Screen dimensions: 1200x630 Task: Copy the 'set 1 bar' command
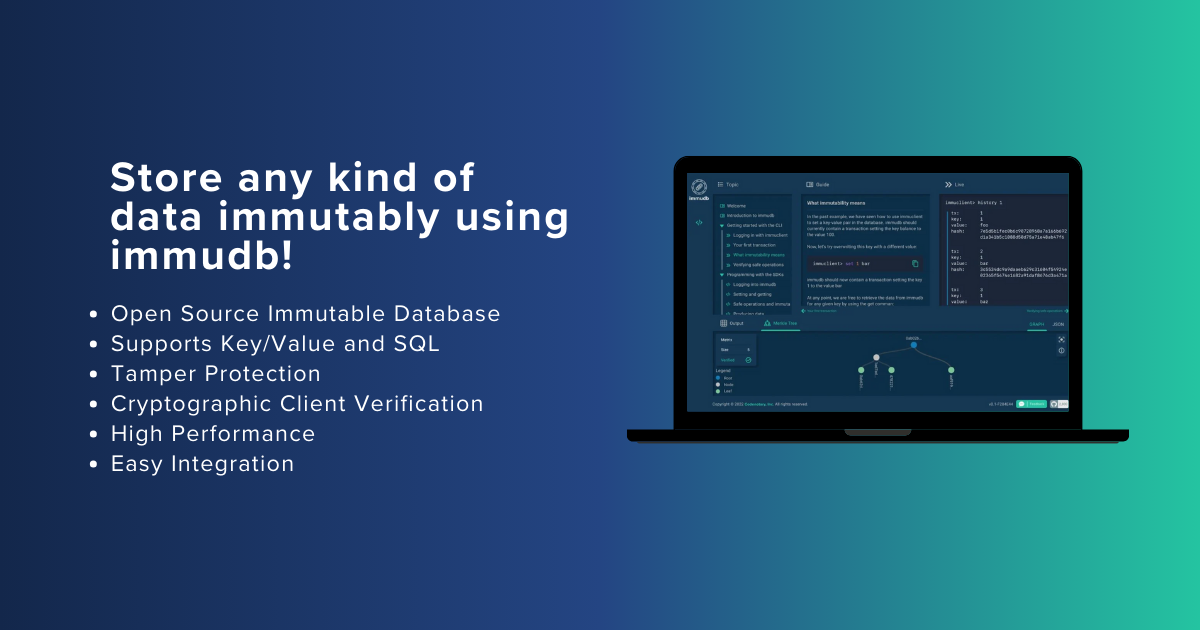point(914,263)
